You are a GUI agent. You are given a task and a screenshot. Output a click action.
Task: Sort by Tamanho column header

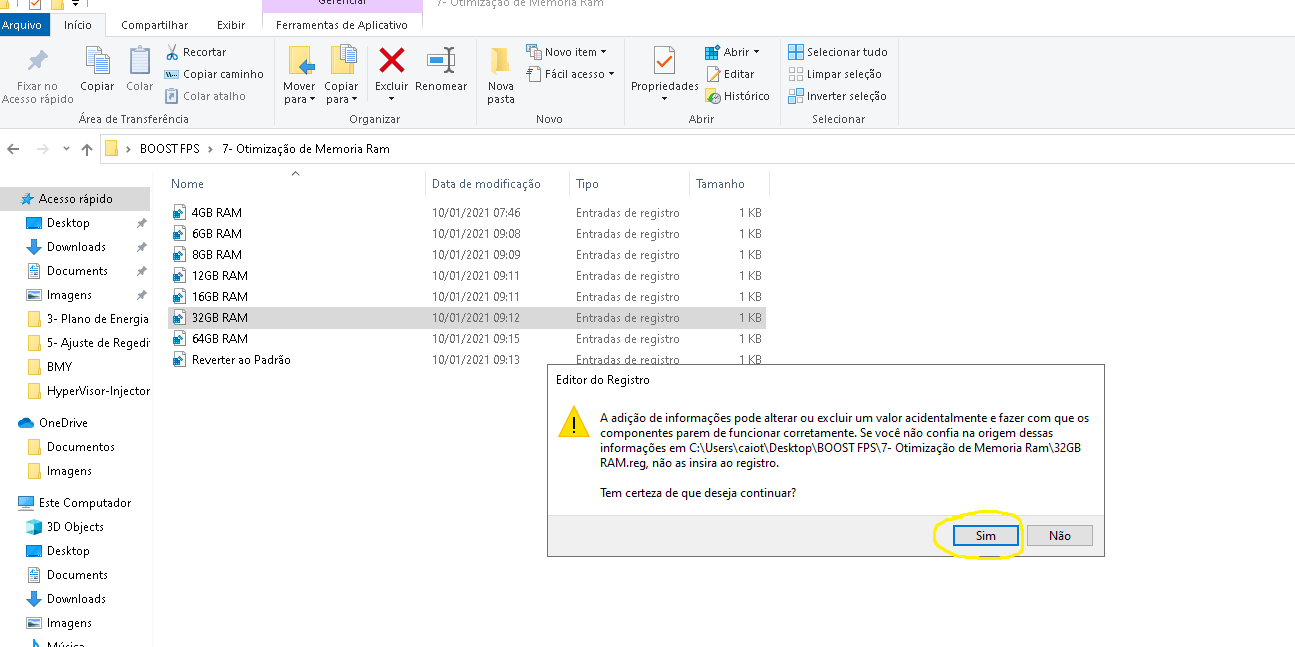720,184
